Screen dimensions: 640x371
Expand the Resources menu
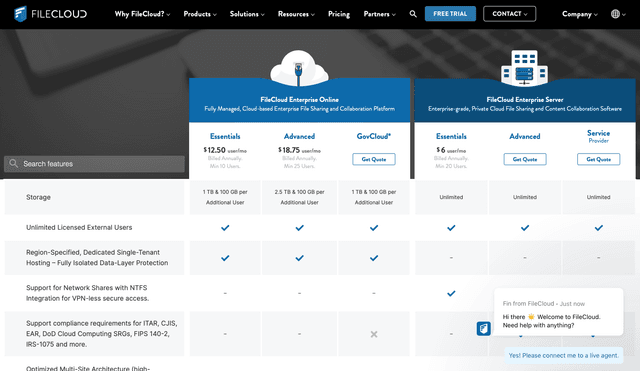point(296,14)
